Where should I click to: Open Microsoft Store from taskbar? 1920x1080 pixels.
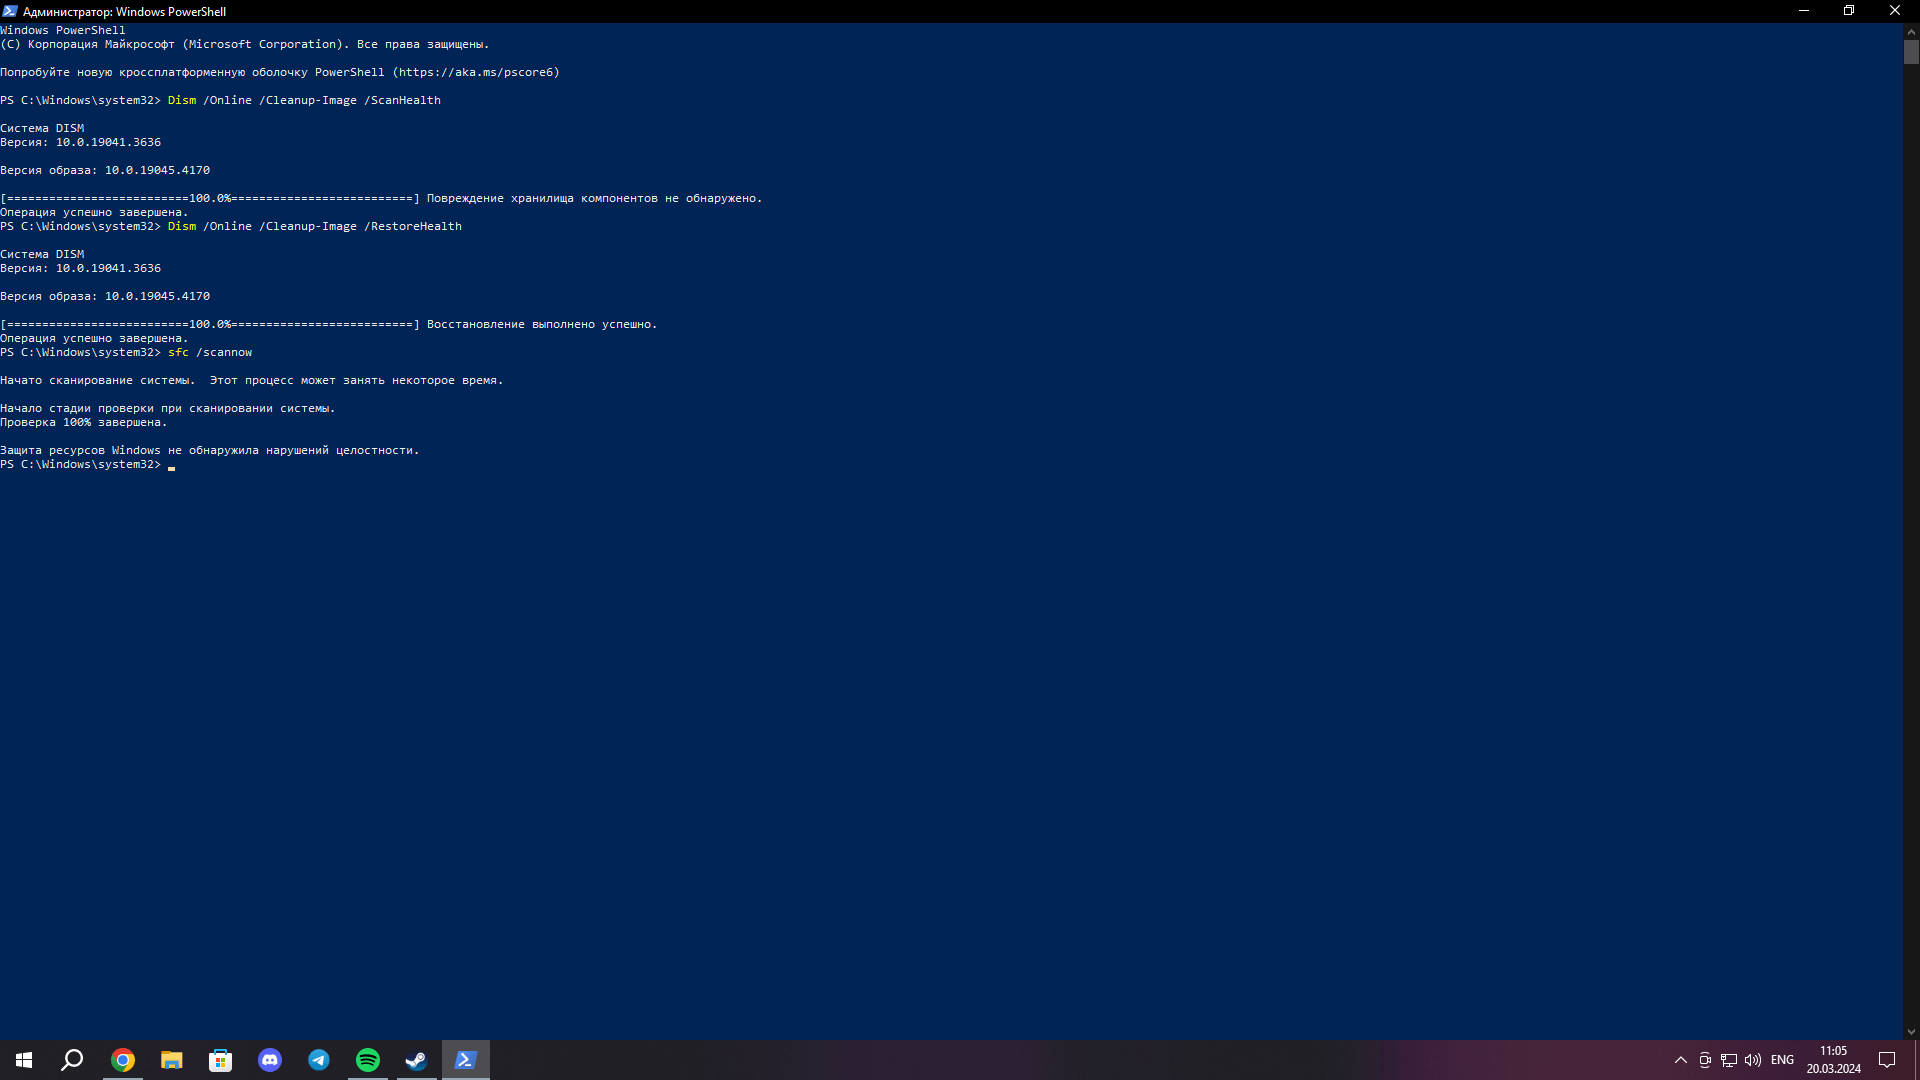pyautogui.click(x=221, y=1060)
